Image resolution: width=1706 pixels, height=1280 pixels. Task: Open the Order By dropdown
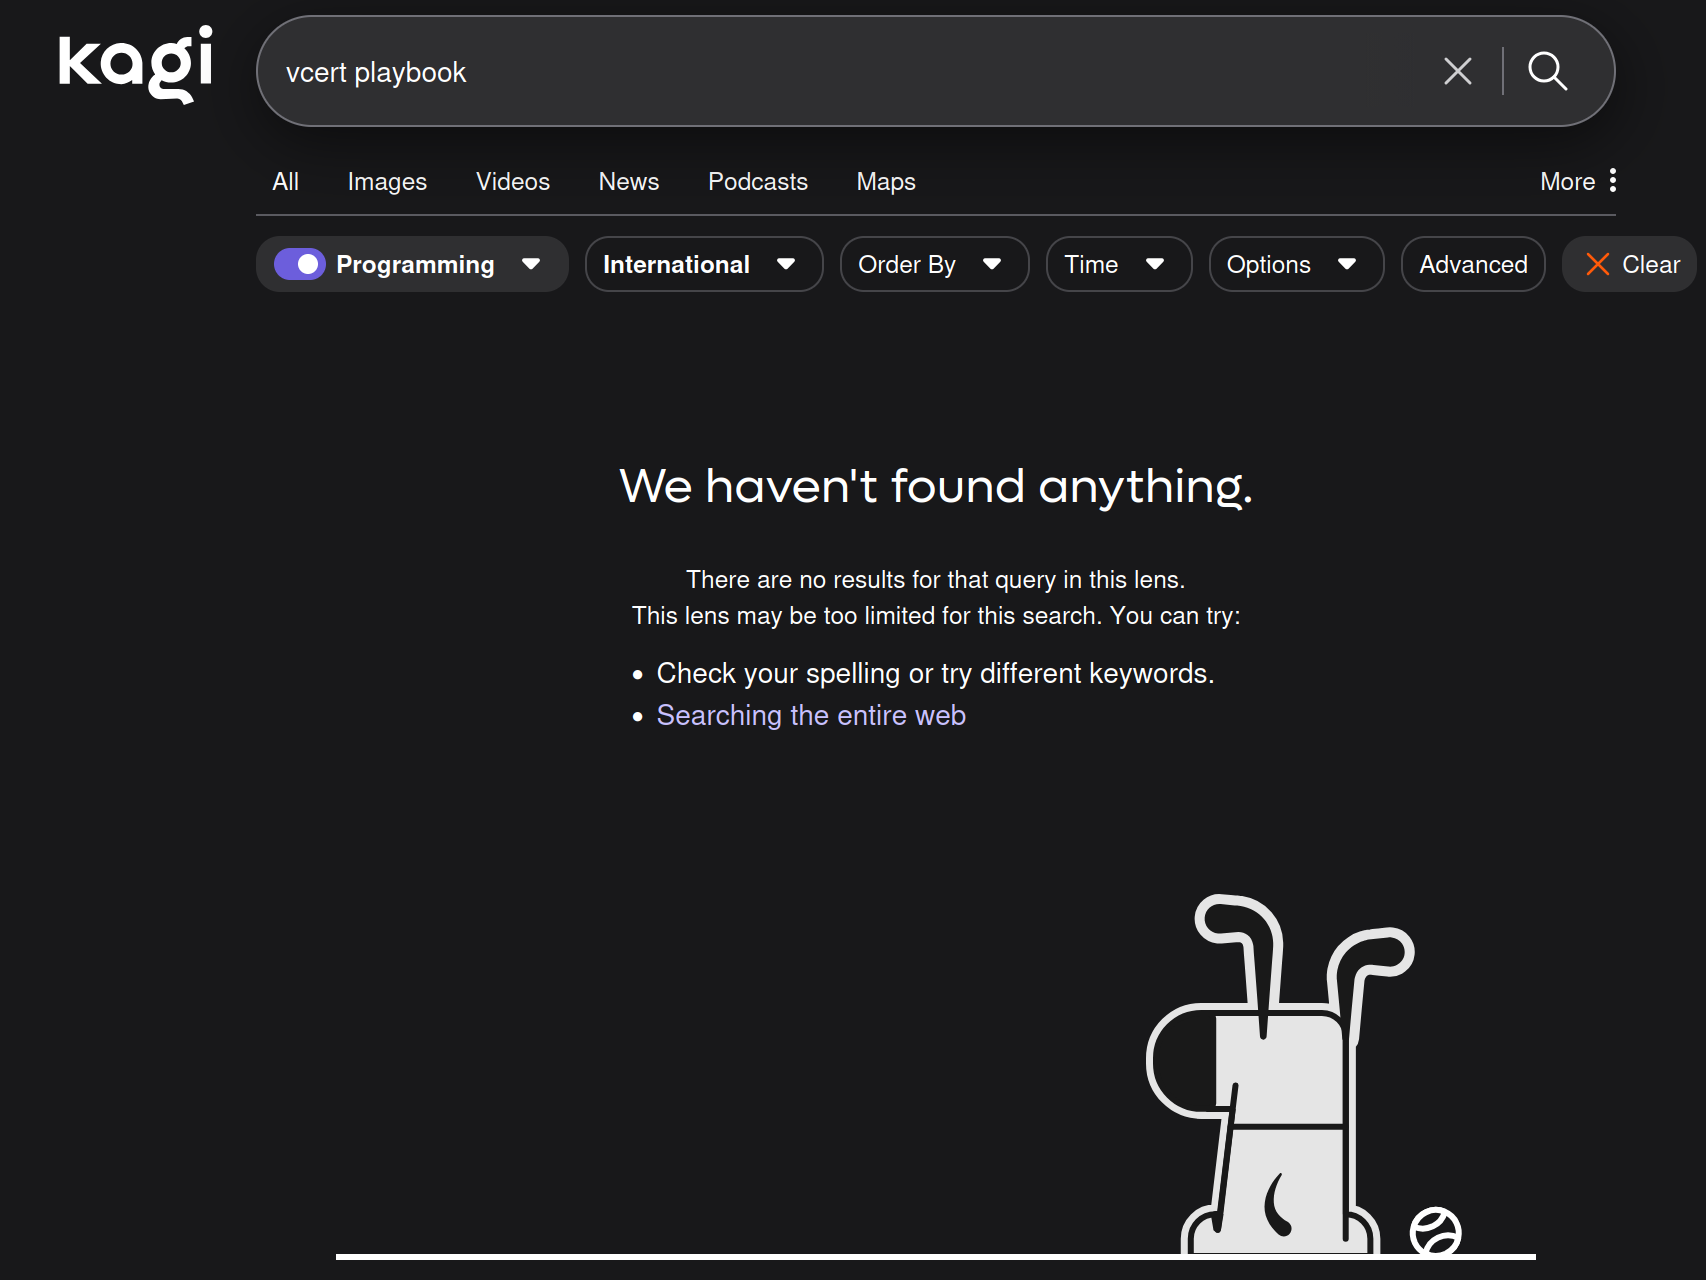coord(934,264)
